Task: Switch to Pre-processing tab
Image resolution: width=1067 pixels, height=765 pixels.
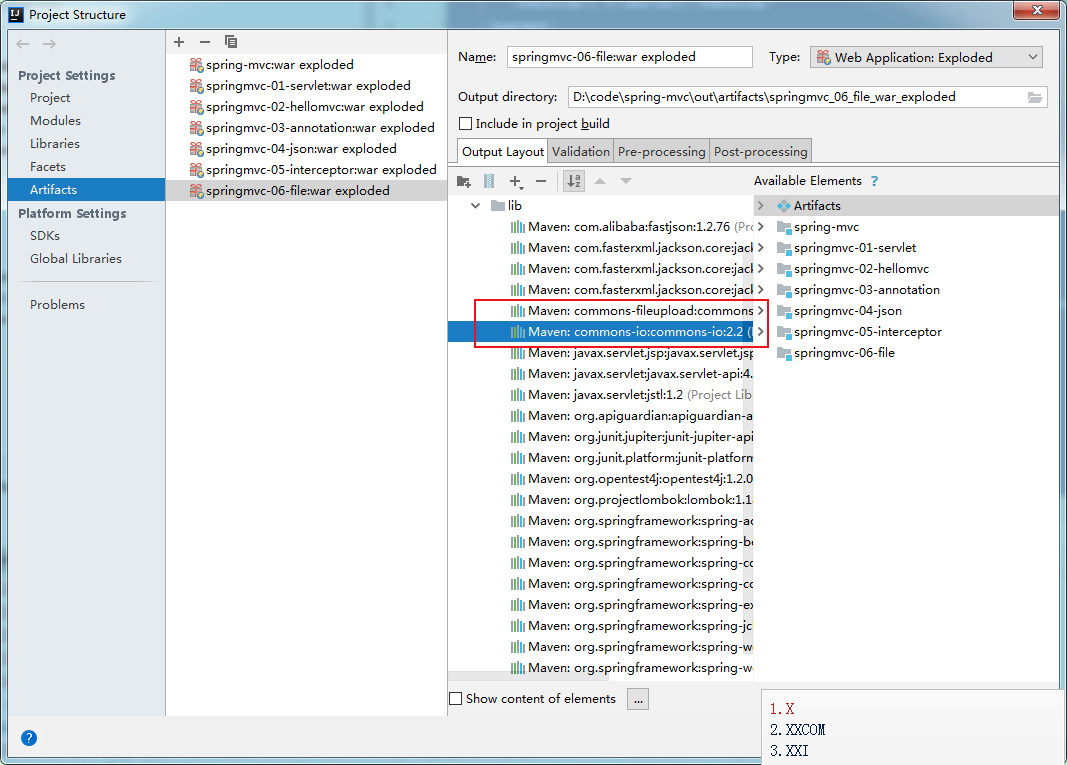Action: pos(661,152)
